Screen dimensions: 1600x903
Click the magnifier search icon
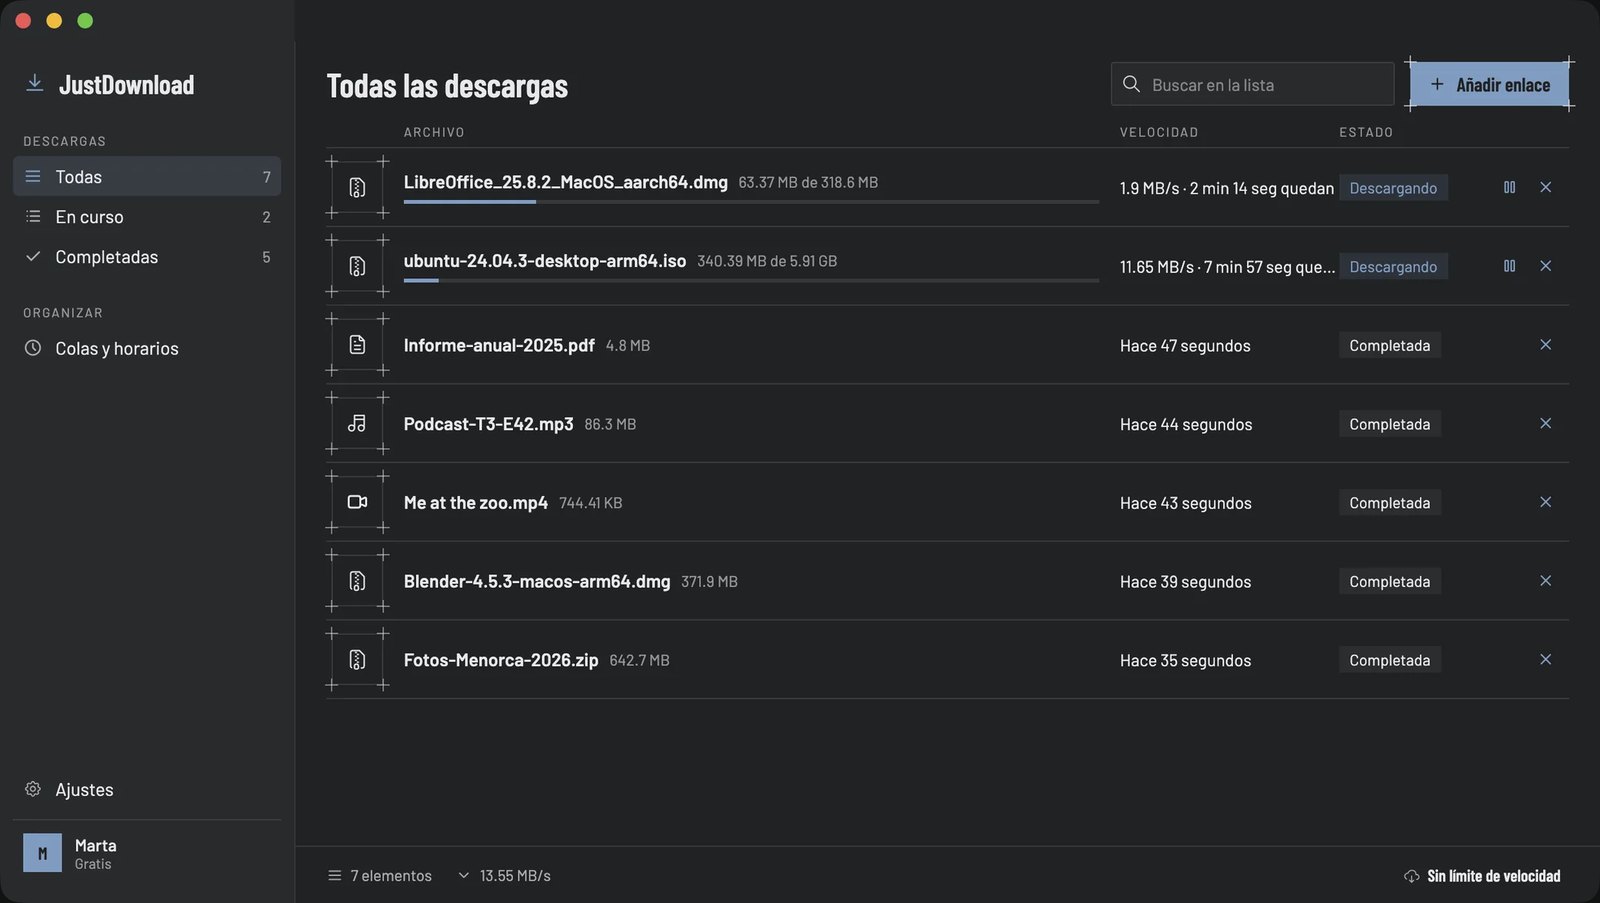[1131, 84]
